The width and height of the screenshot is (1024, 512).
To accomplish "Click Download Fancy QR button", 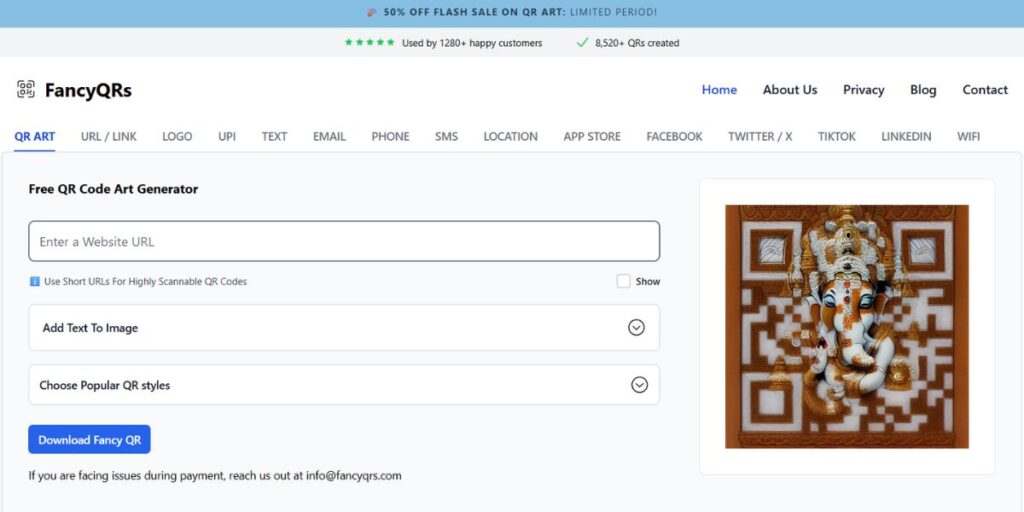I will [89, 440].
